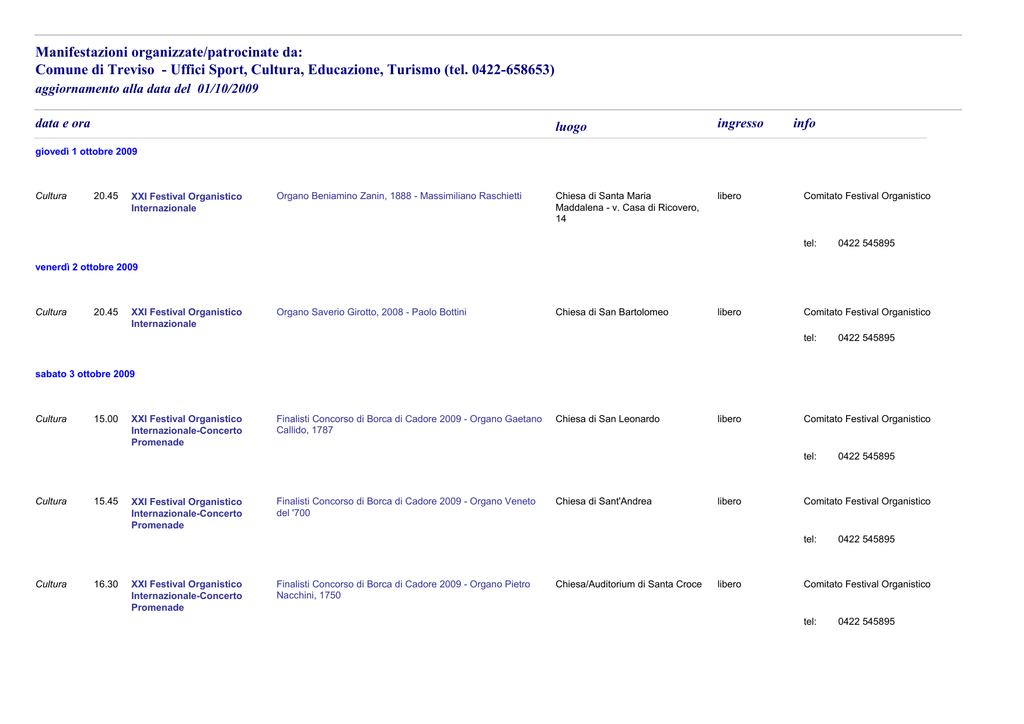The height and width of the screenshot is (724, 1024).
Task: Click 'Cultura' label in the giovedì 20.45 row
Action: tap(51, 196)
